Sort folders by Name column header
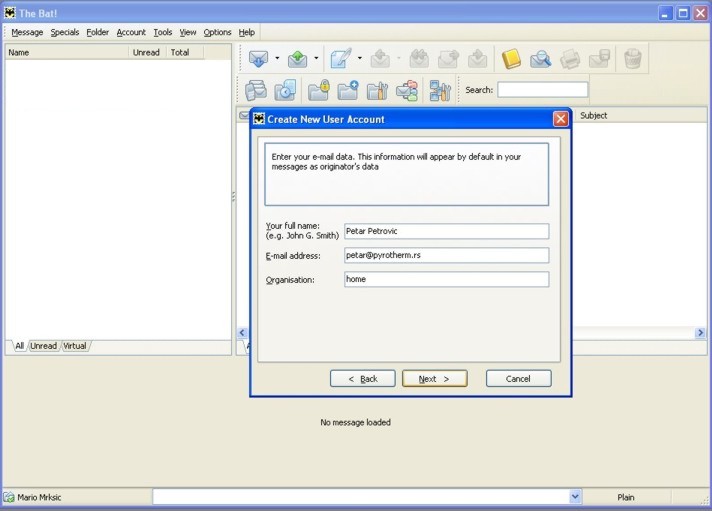 click(67, 52)
